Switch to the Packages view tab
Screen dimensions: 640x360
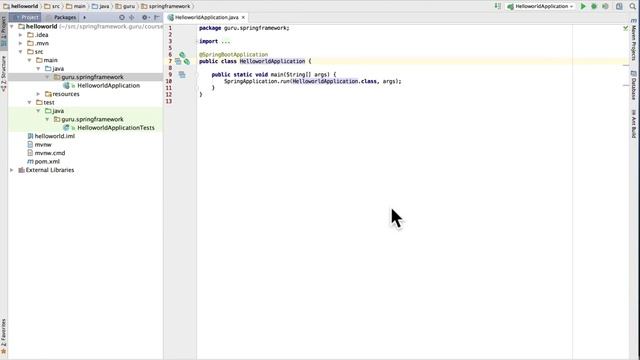click(x=62, y=17)
